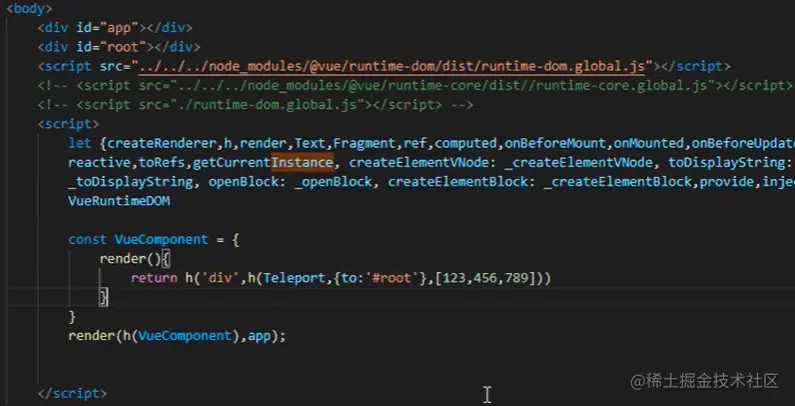This screenshot has height=406, width=795.
Task: Click the VueRuntimeDOM identifier
Action: (119, 201)
